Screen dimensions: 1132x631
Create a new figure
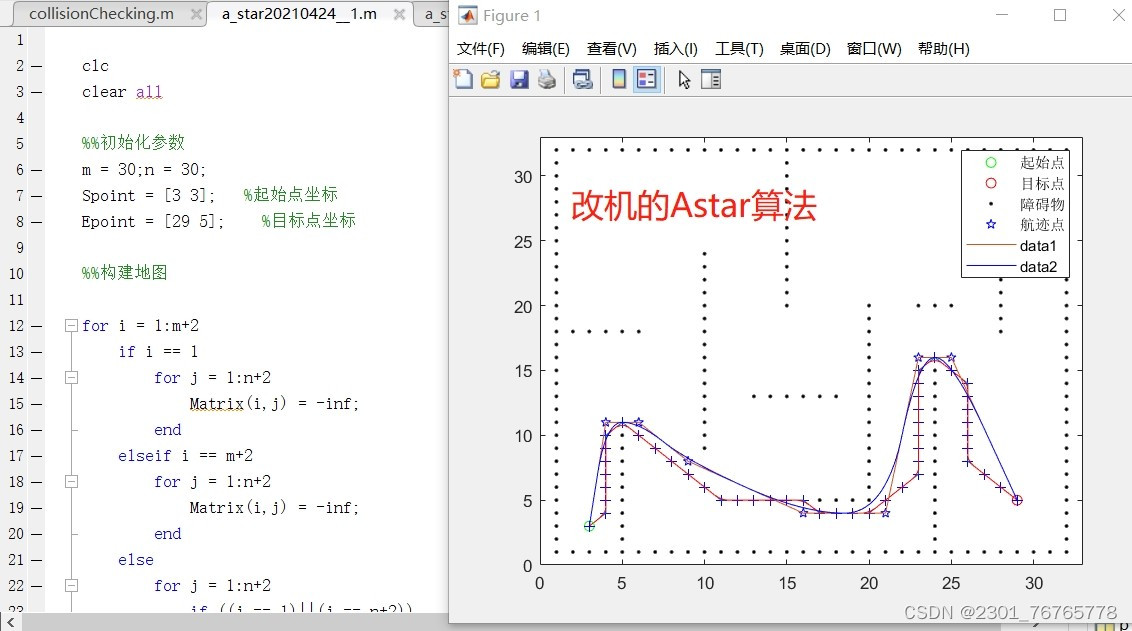coord(463,79)
